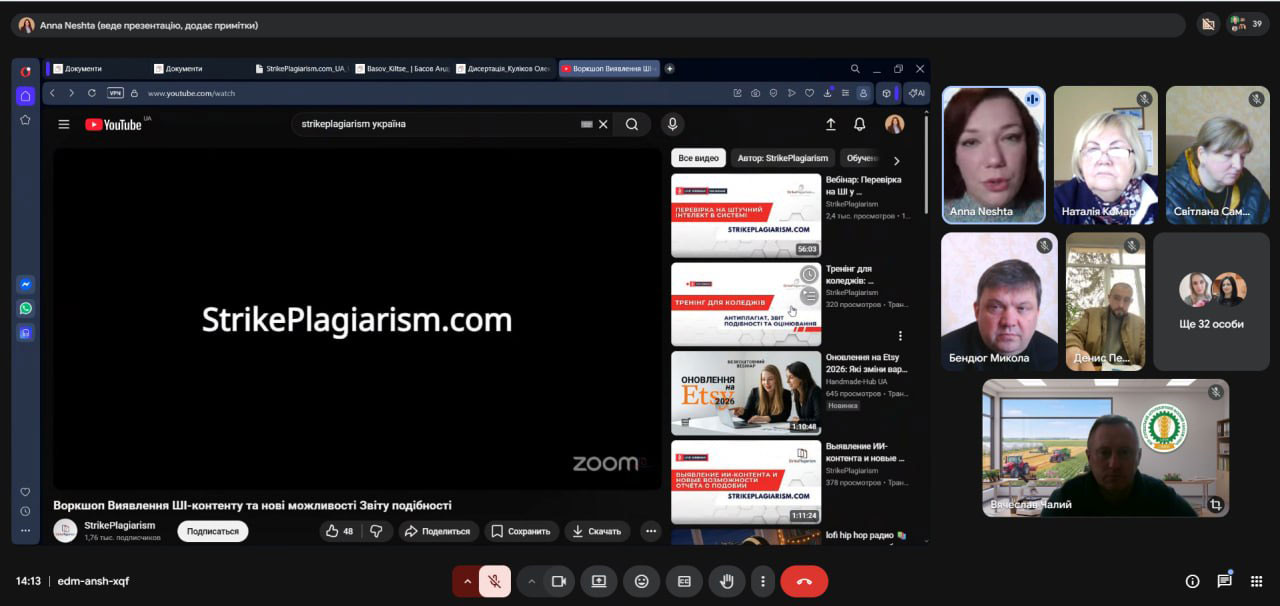Open more actions ellipsis below the video
1280x606 pixels.
(651, 531)
